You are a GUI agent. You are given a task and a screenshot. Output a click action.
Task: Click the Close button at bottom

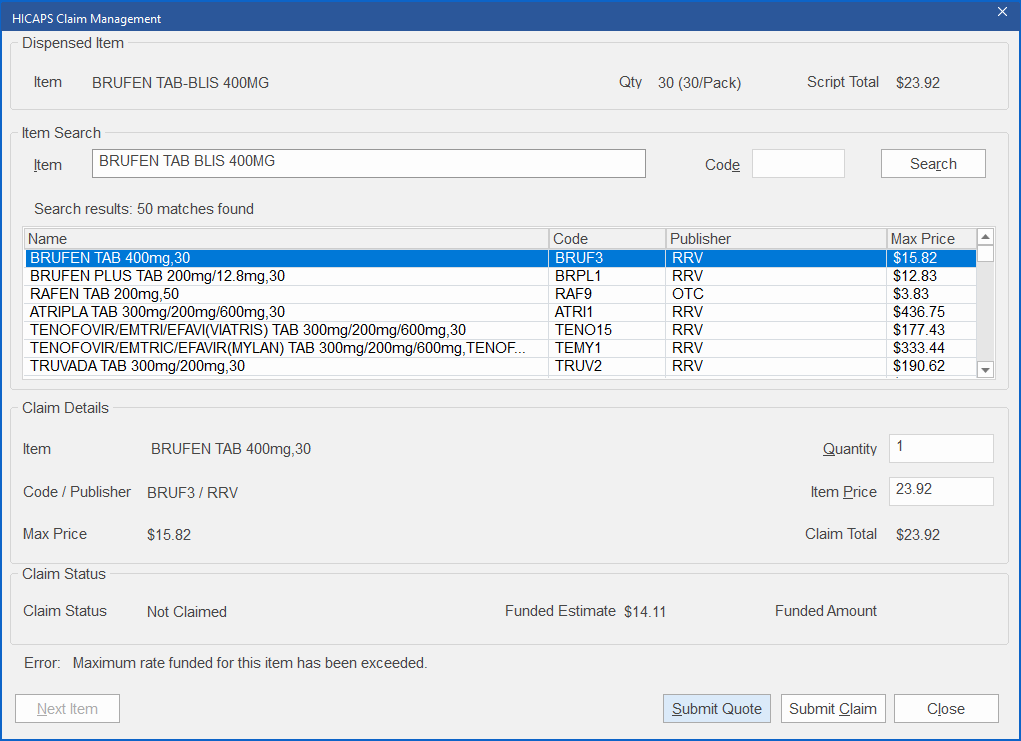coord(945,709)
